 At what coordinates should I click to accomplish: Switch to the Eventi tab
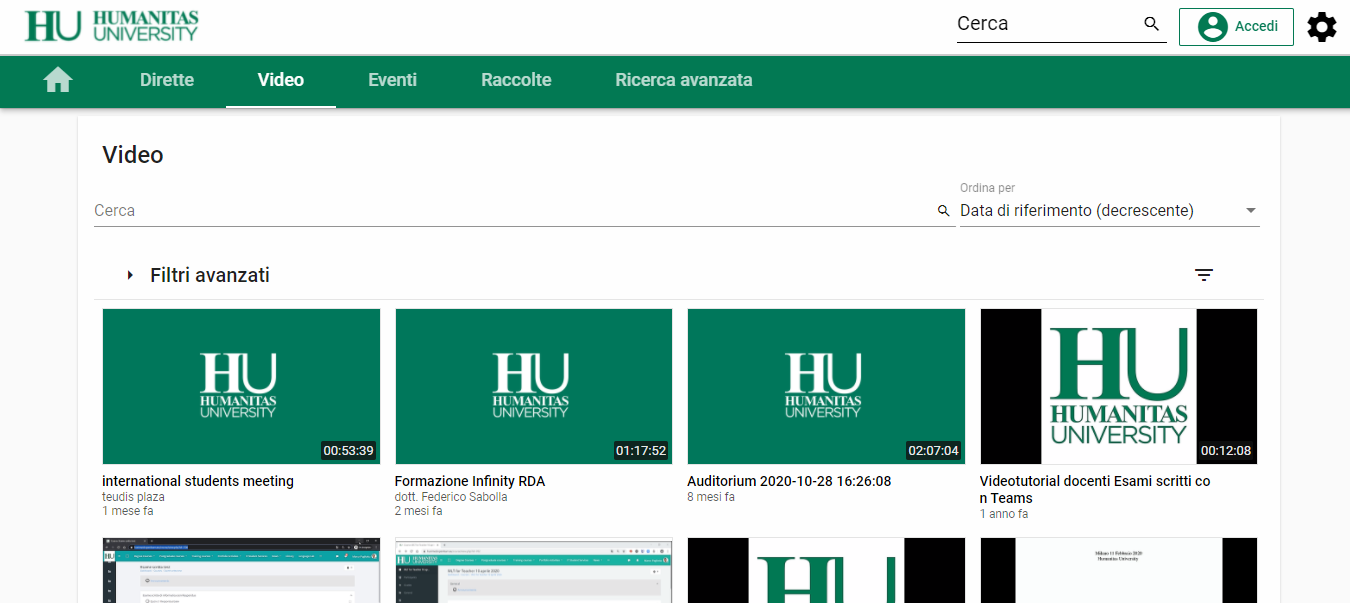tap(392, 80)
